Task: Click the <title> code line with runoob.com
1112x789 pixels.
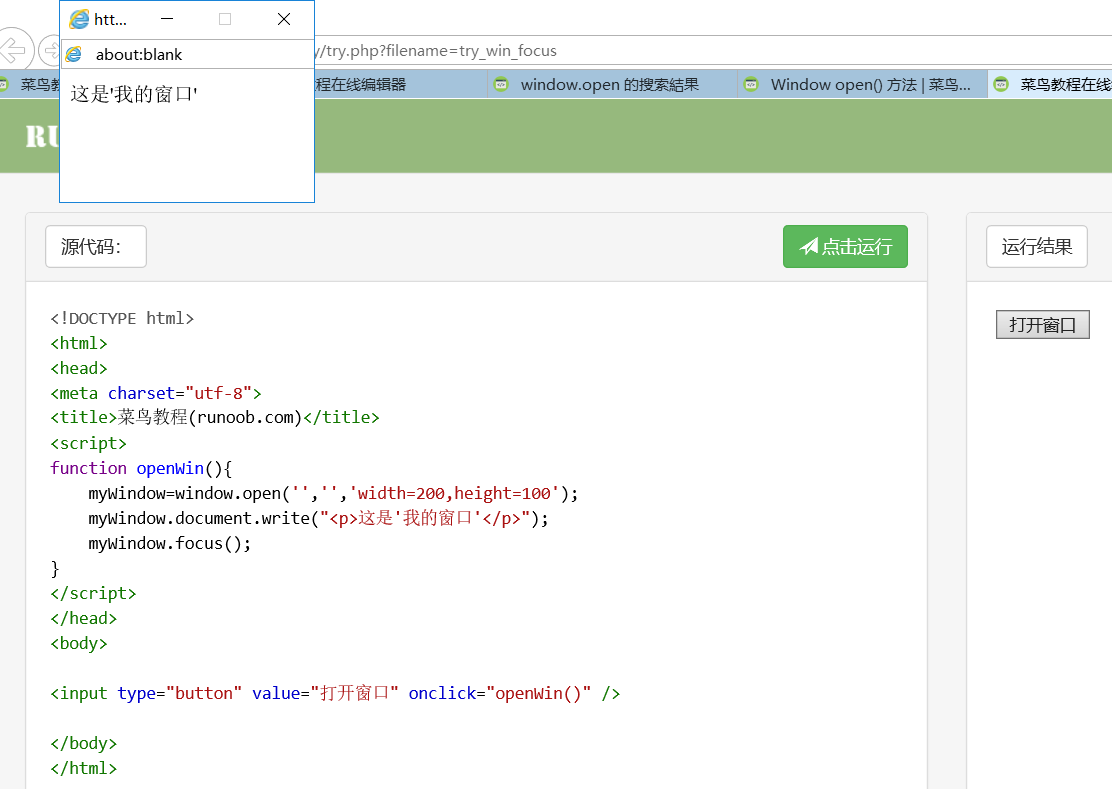Action: point(215,418)
